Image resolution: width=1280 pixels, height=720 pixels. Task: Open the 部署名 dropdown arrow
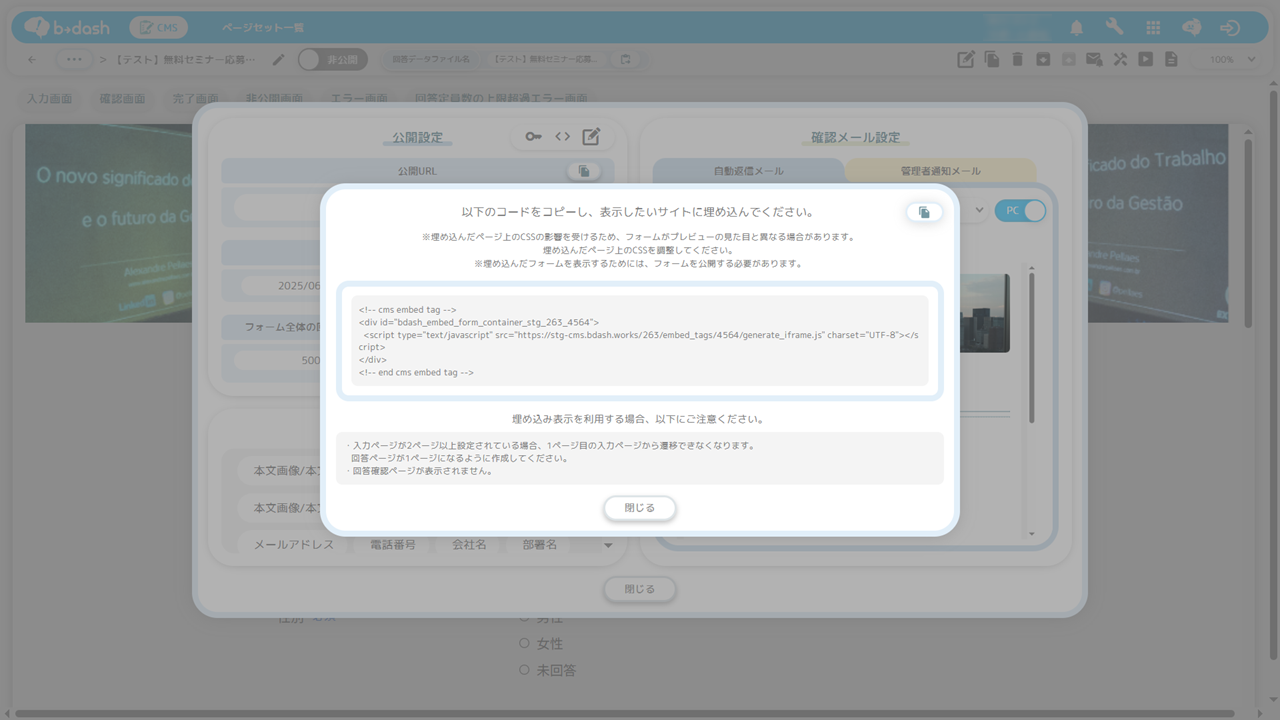(607, 545)
